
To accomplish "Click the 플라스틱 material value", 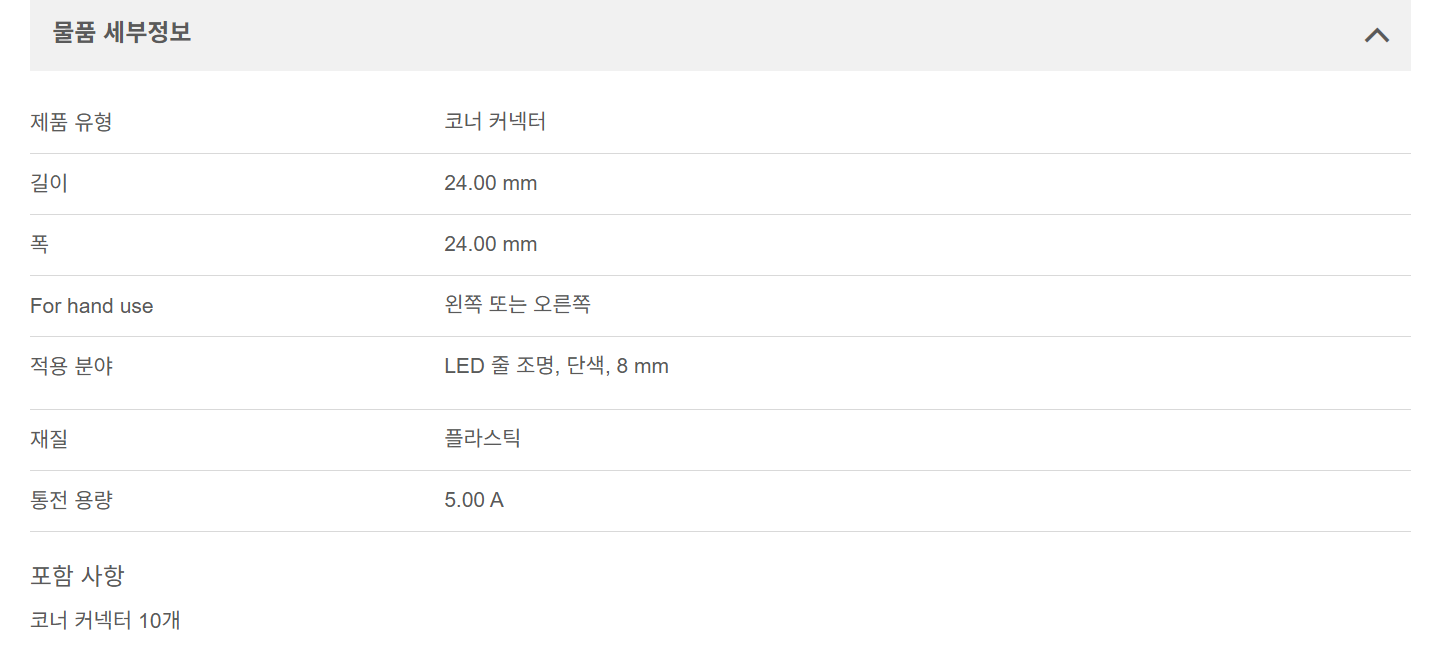I will [482, 439].
